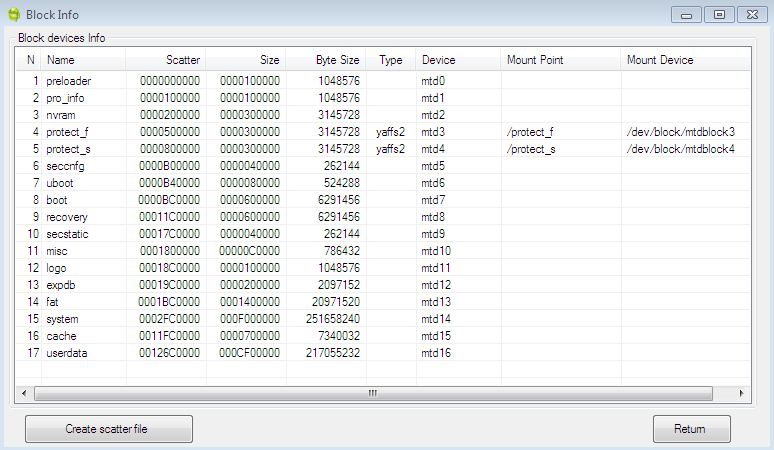
Task: Click the byte size value 251658240
Action: click(333, 319)
